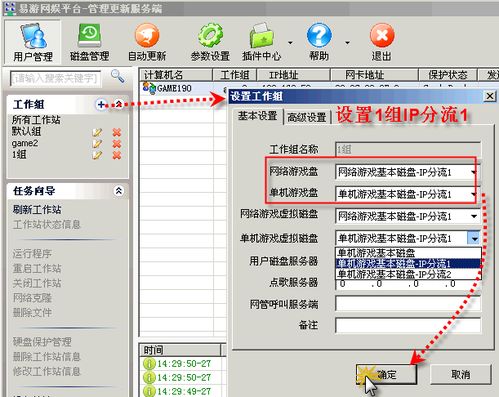Image resolution: width=499 pixels, height=397 pixels.
Task: Click the search magnifier icon
Action: pyautogui.click(x=117, y=76)
